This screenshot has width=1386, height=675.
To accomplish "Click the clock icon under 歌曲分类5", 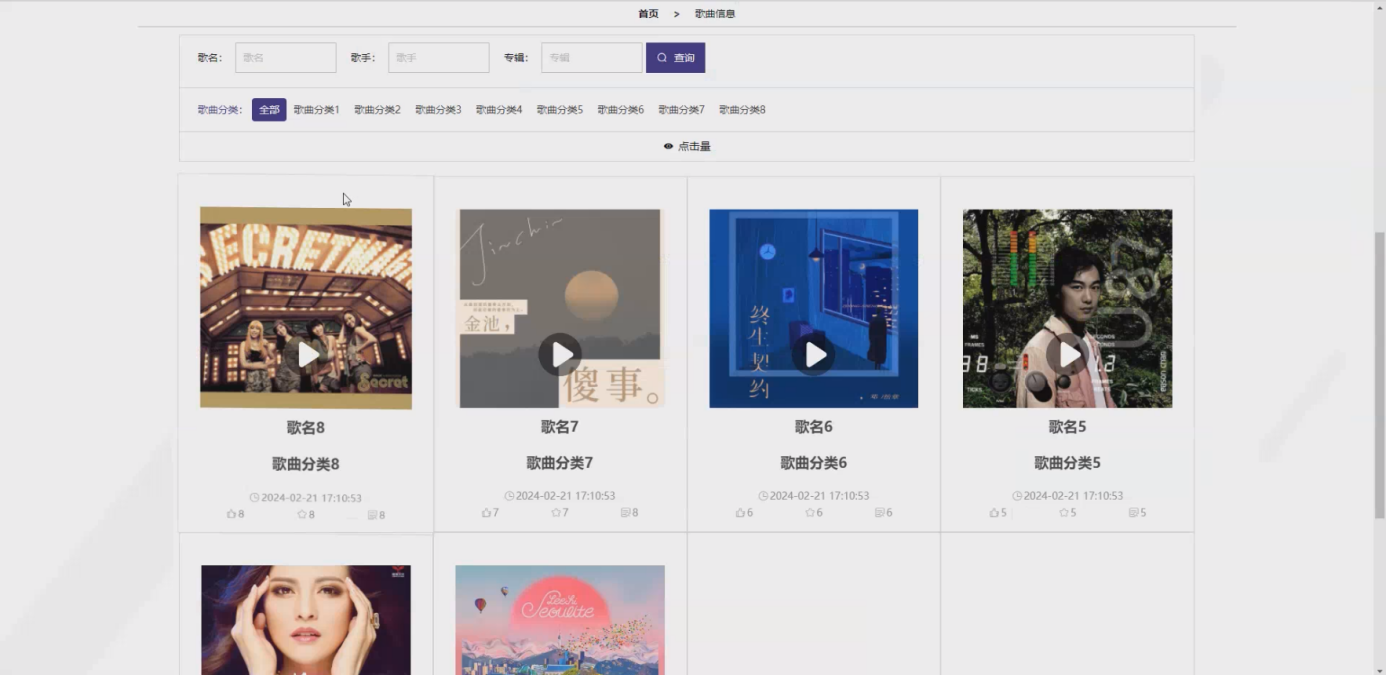I will (1017, 495).
